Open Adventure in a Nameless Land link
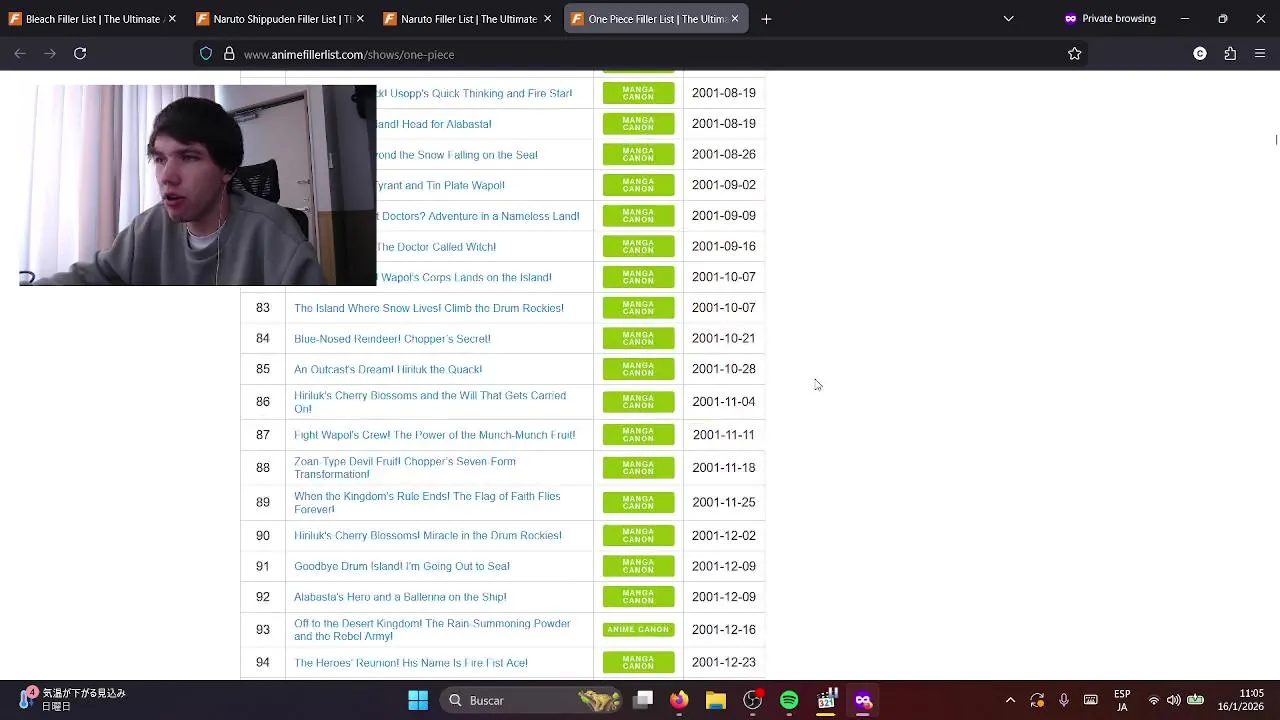The height and width of the screenshot is (720, 1280). [478, 216]
